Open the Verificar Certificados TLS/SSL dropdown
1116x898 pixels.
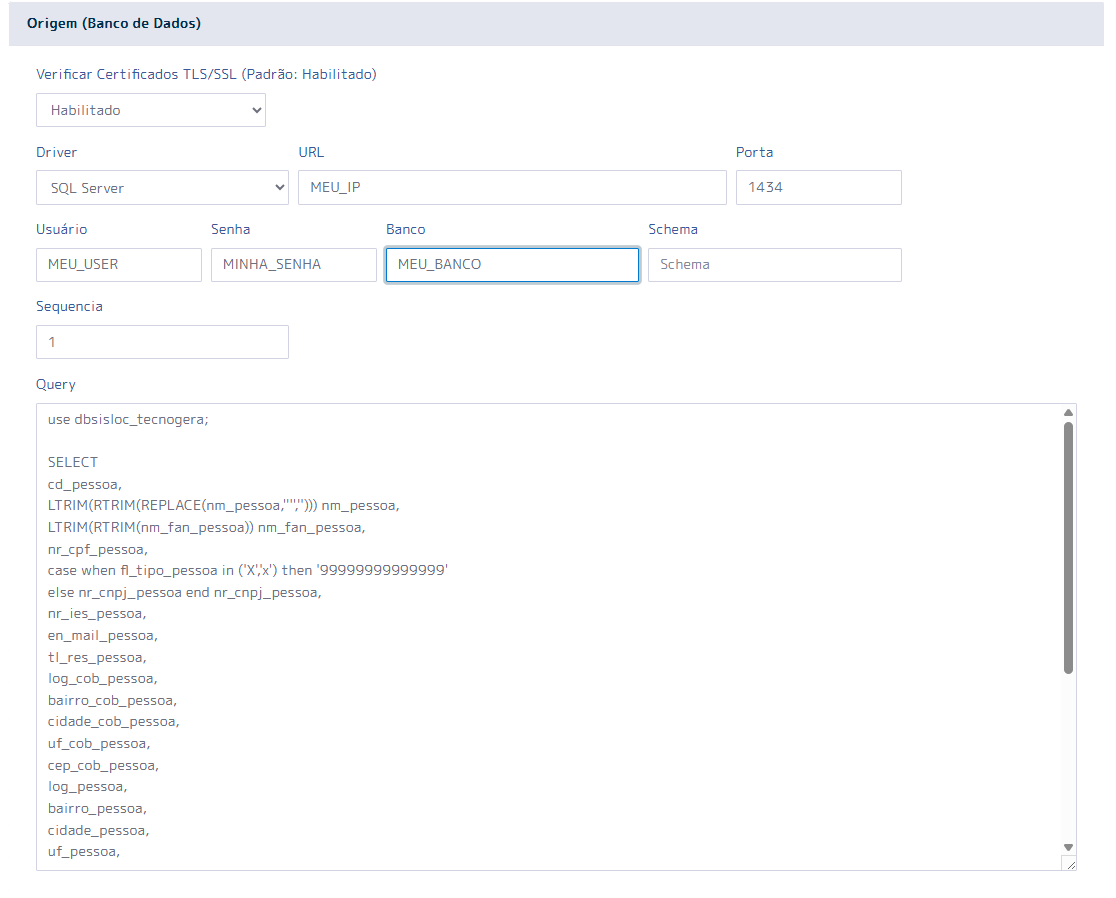click(x=151, y=110)
